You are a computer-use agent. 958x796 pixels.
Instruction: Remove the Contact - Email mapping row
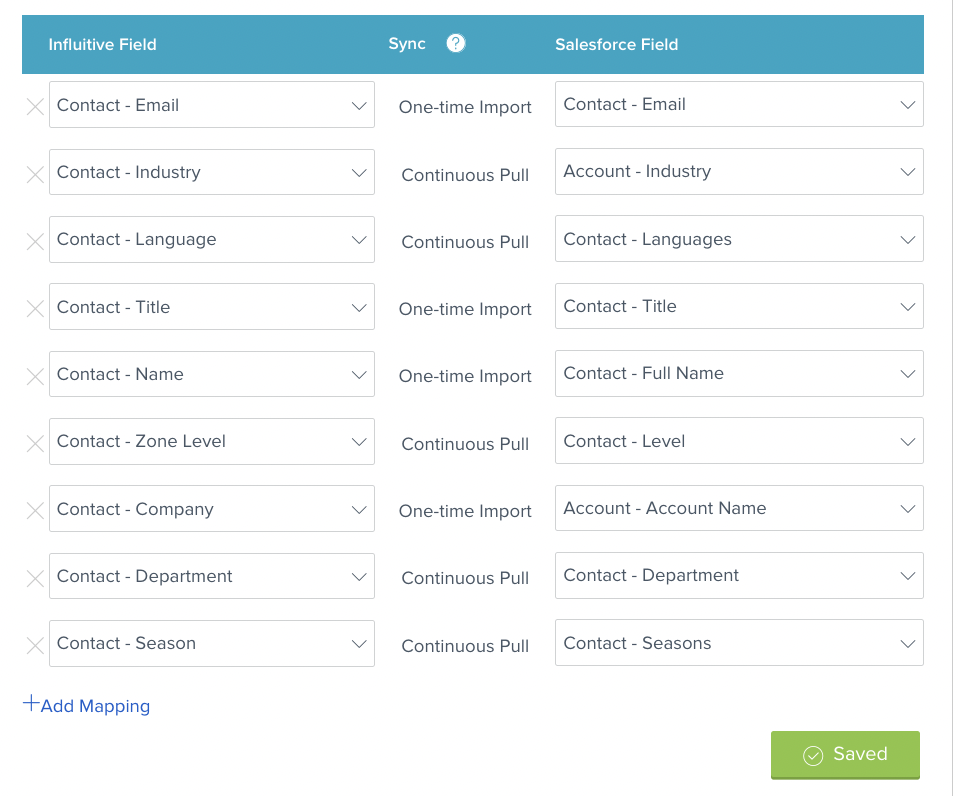click(35, 107)
